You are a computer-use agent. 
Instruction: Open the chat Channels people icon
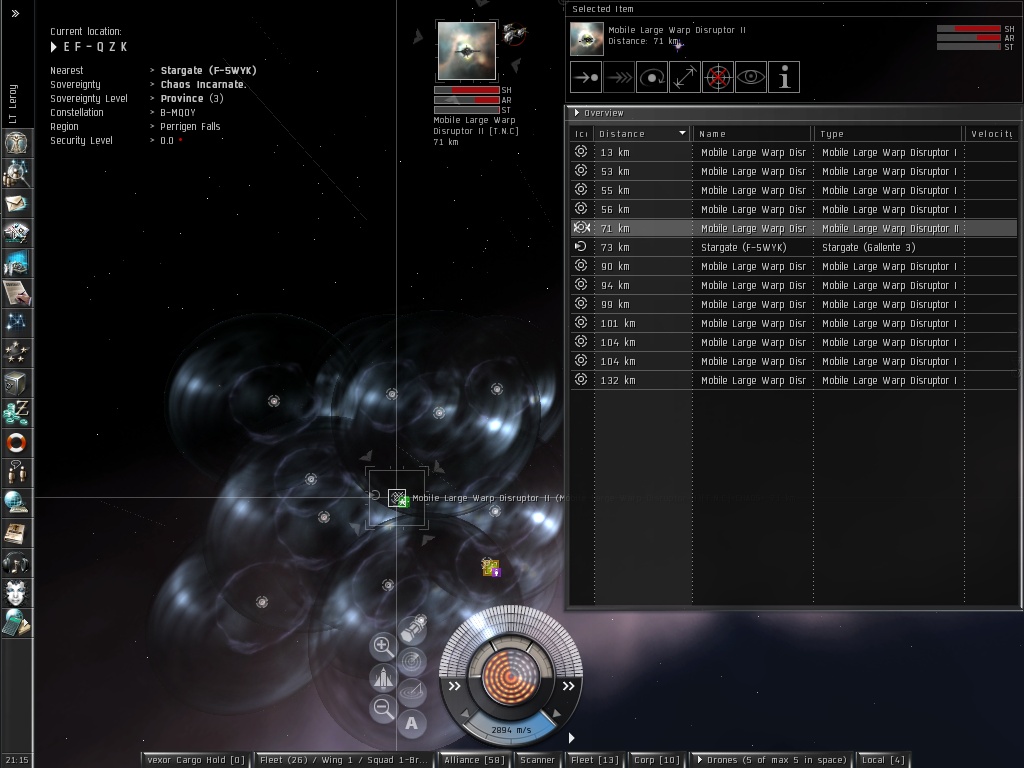16,473
